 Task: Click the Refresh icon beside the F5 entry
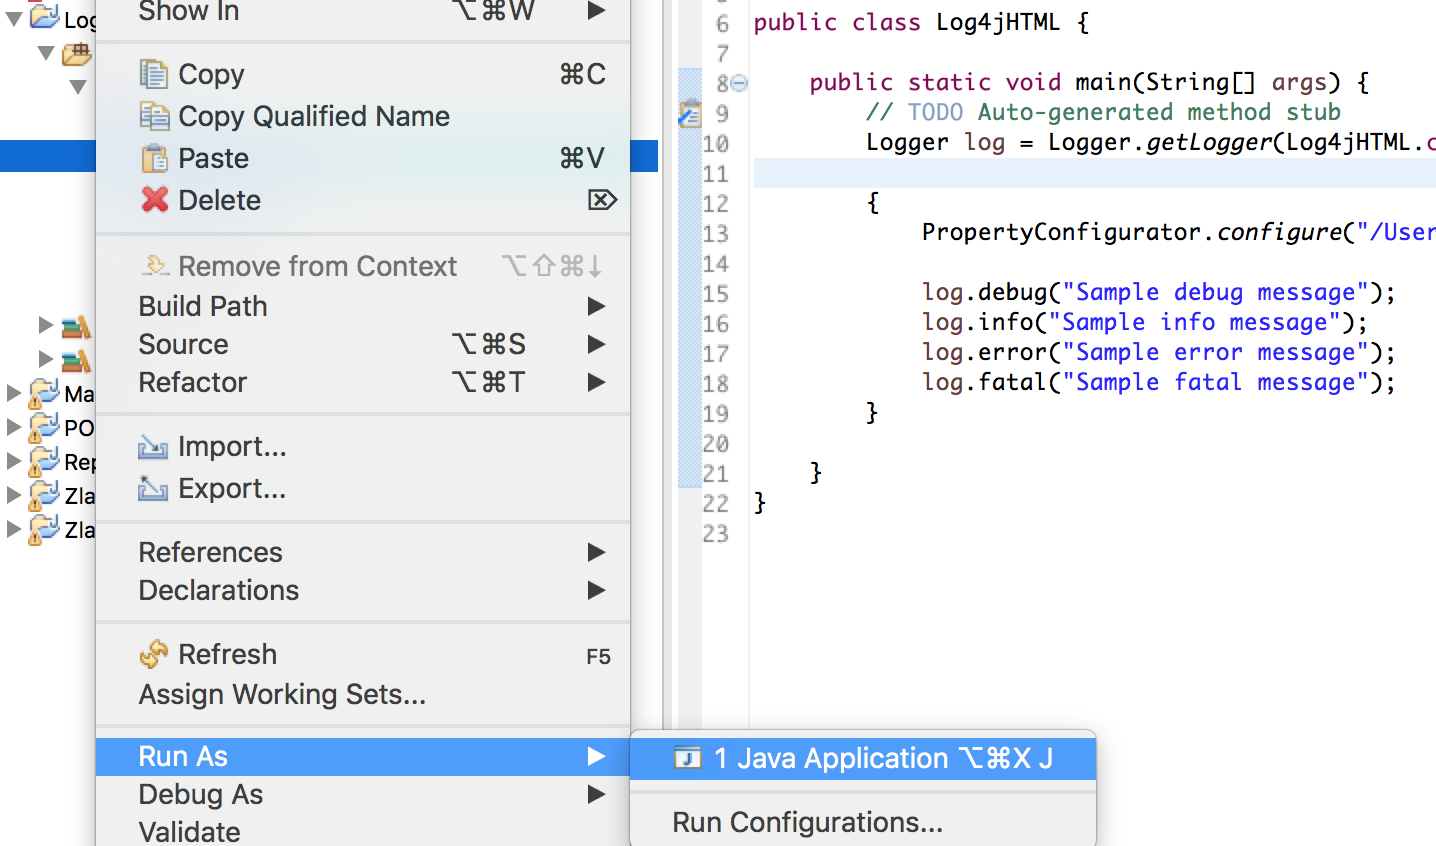(155, 653)
